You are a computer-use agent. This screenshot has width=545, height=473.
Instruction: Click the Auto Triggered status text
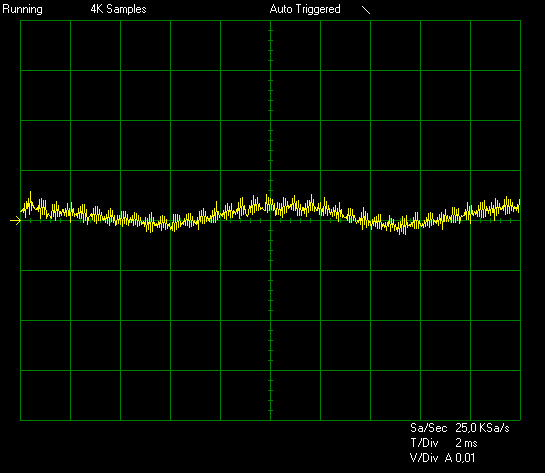click(305, 9)
